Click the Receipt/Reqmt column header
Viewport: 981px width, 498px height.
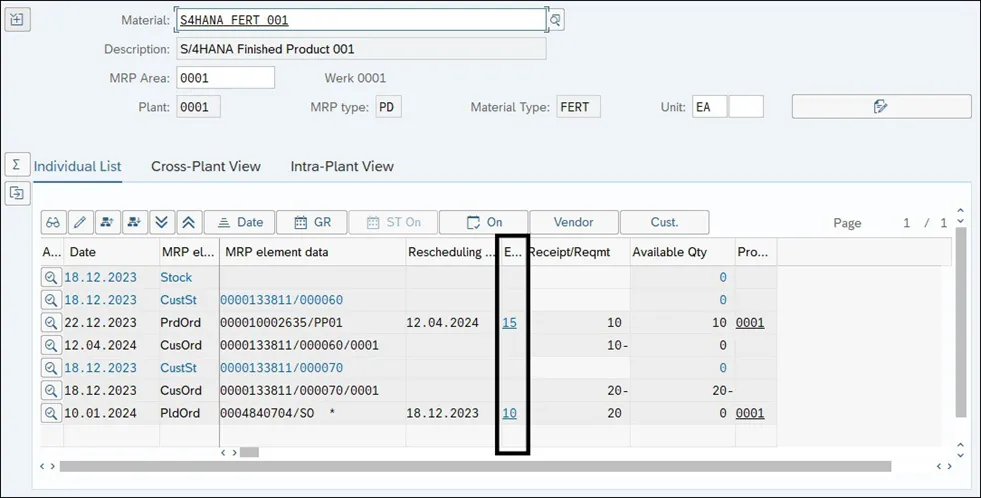click(579, 252)
